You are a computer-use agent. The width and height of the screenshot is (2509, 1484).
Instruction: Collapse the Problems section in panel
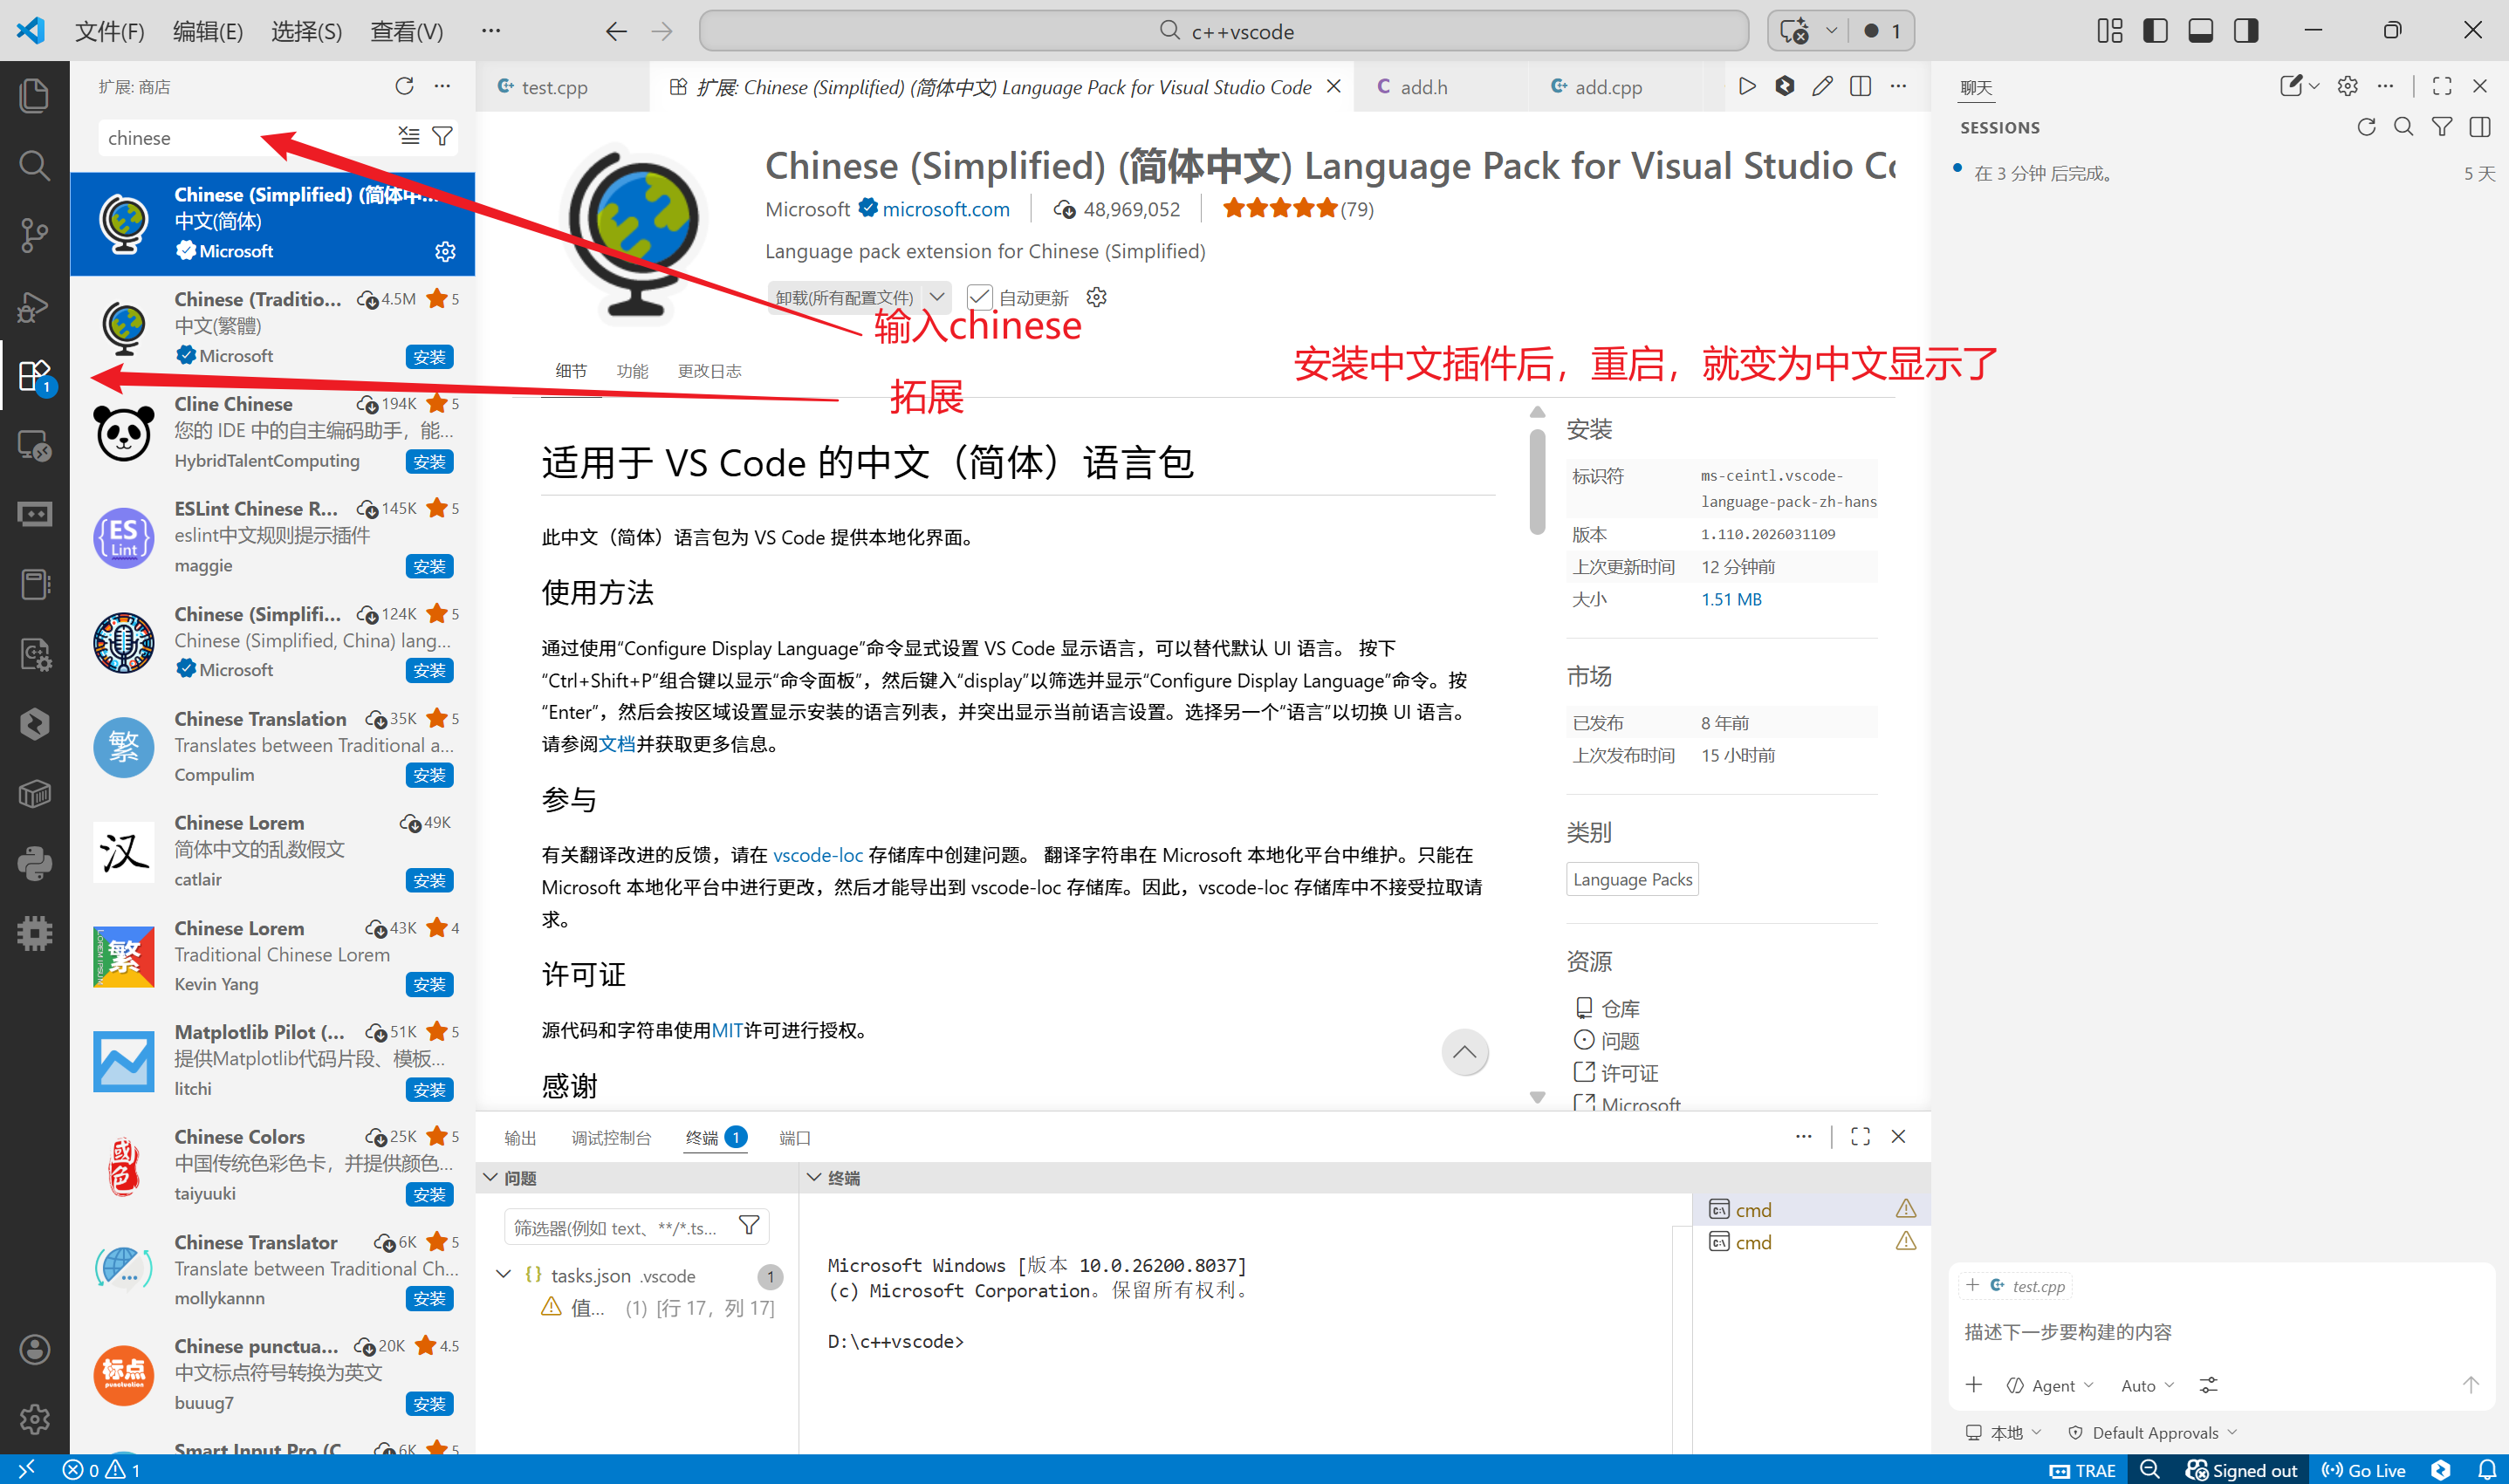tap(491, 1178)
